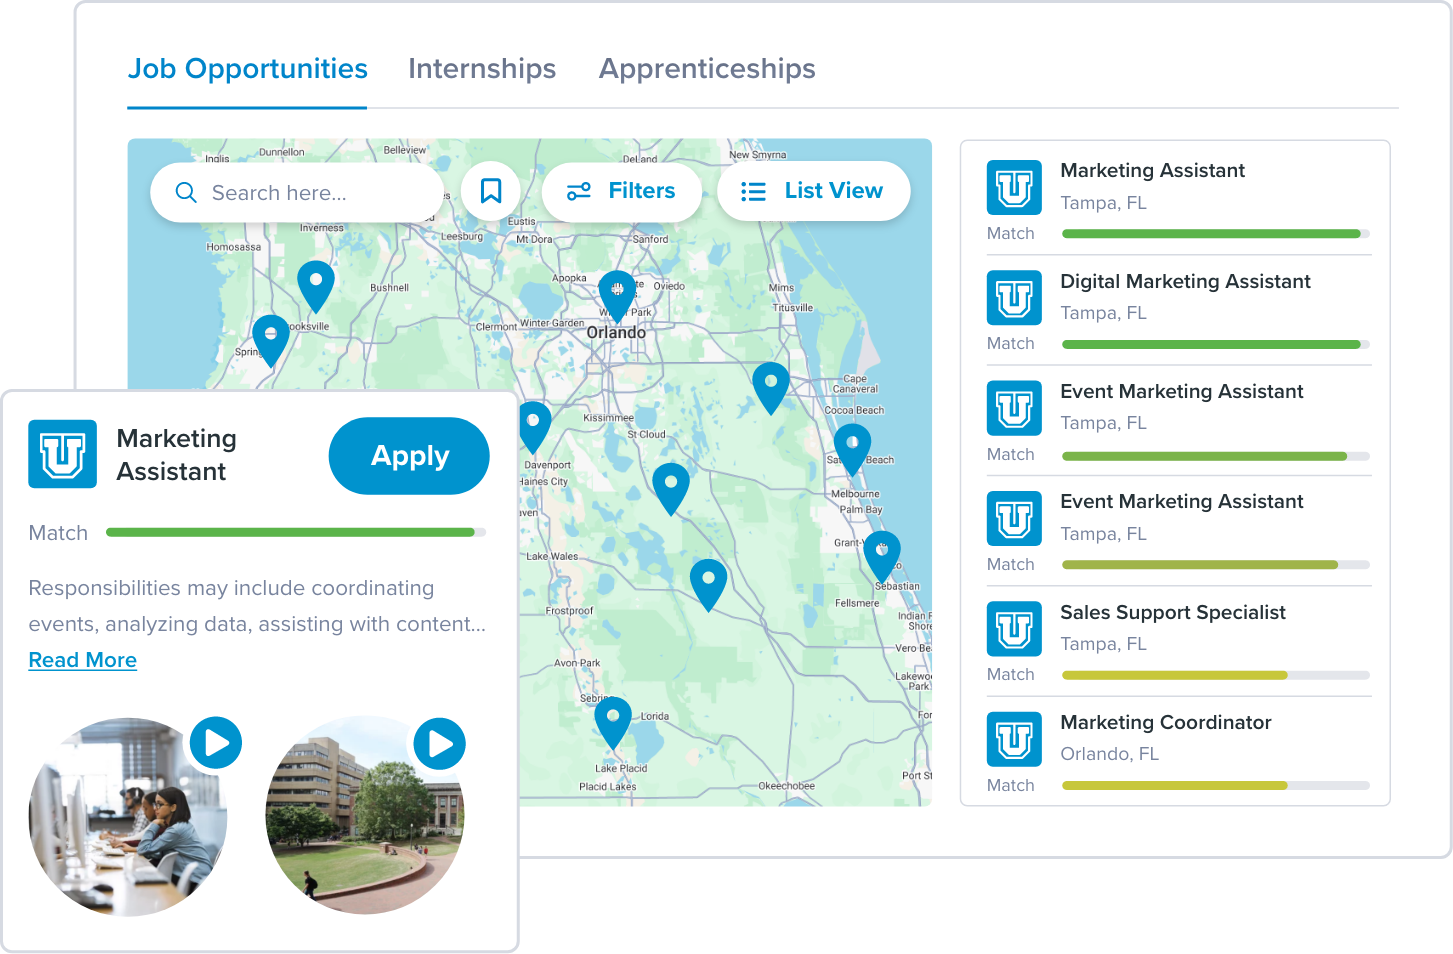Click the map pin near Spring Hill

[270, 338]
